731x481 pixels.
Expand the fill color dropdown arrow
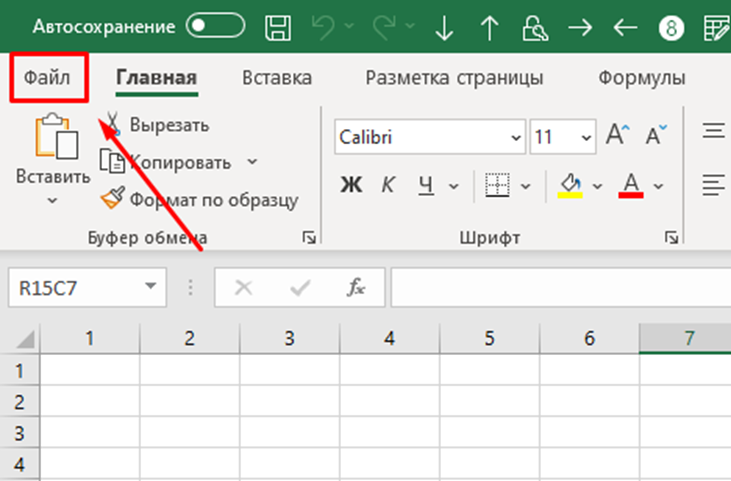[597, 186]
